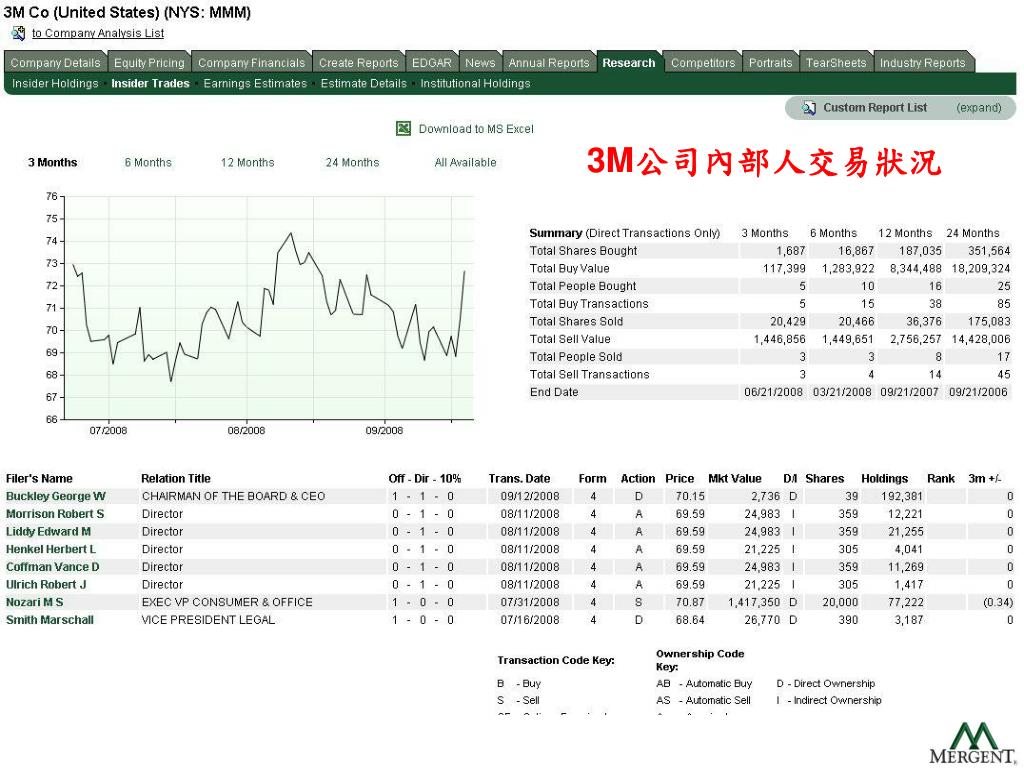Open the Competitors tab
This screenshot has height=768, width=1024.
coord(703,63)
